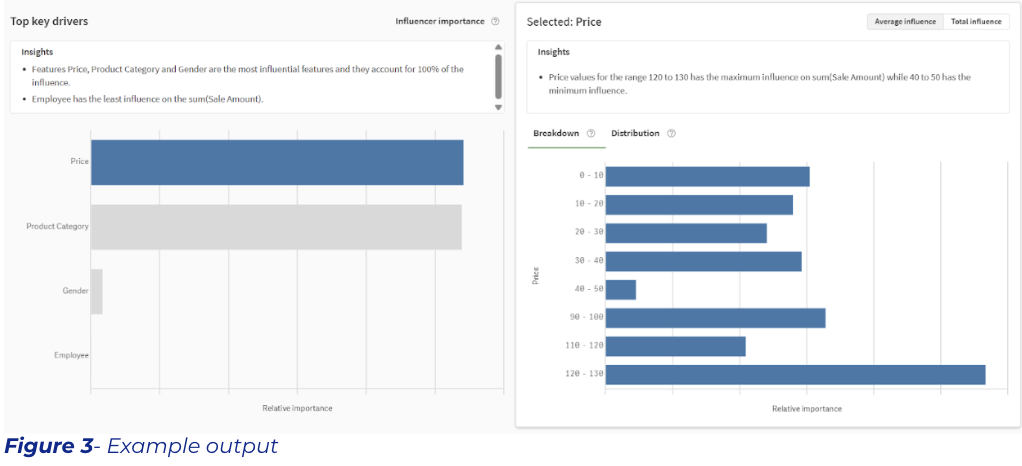1022x466 pixels.
Task: Open the Distribution tab
Action: pos(635,134)
